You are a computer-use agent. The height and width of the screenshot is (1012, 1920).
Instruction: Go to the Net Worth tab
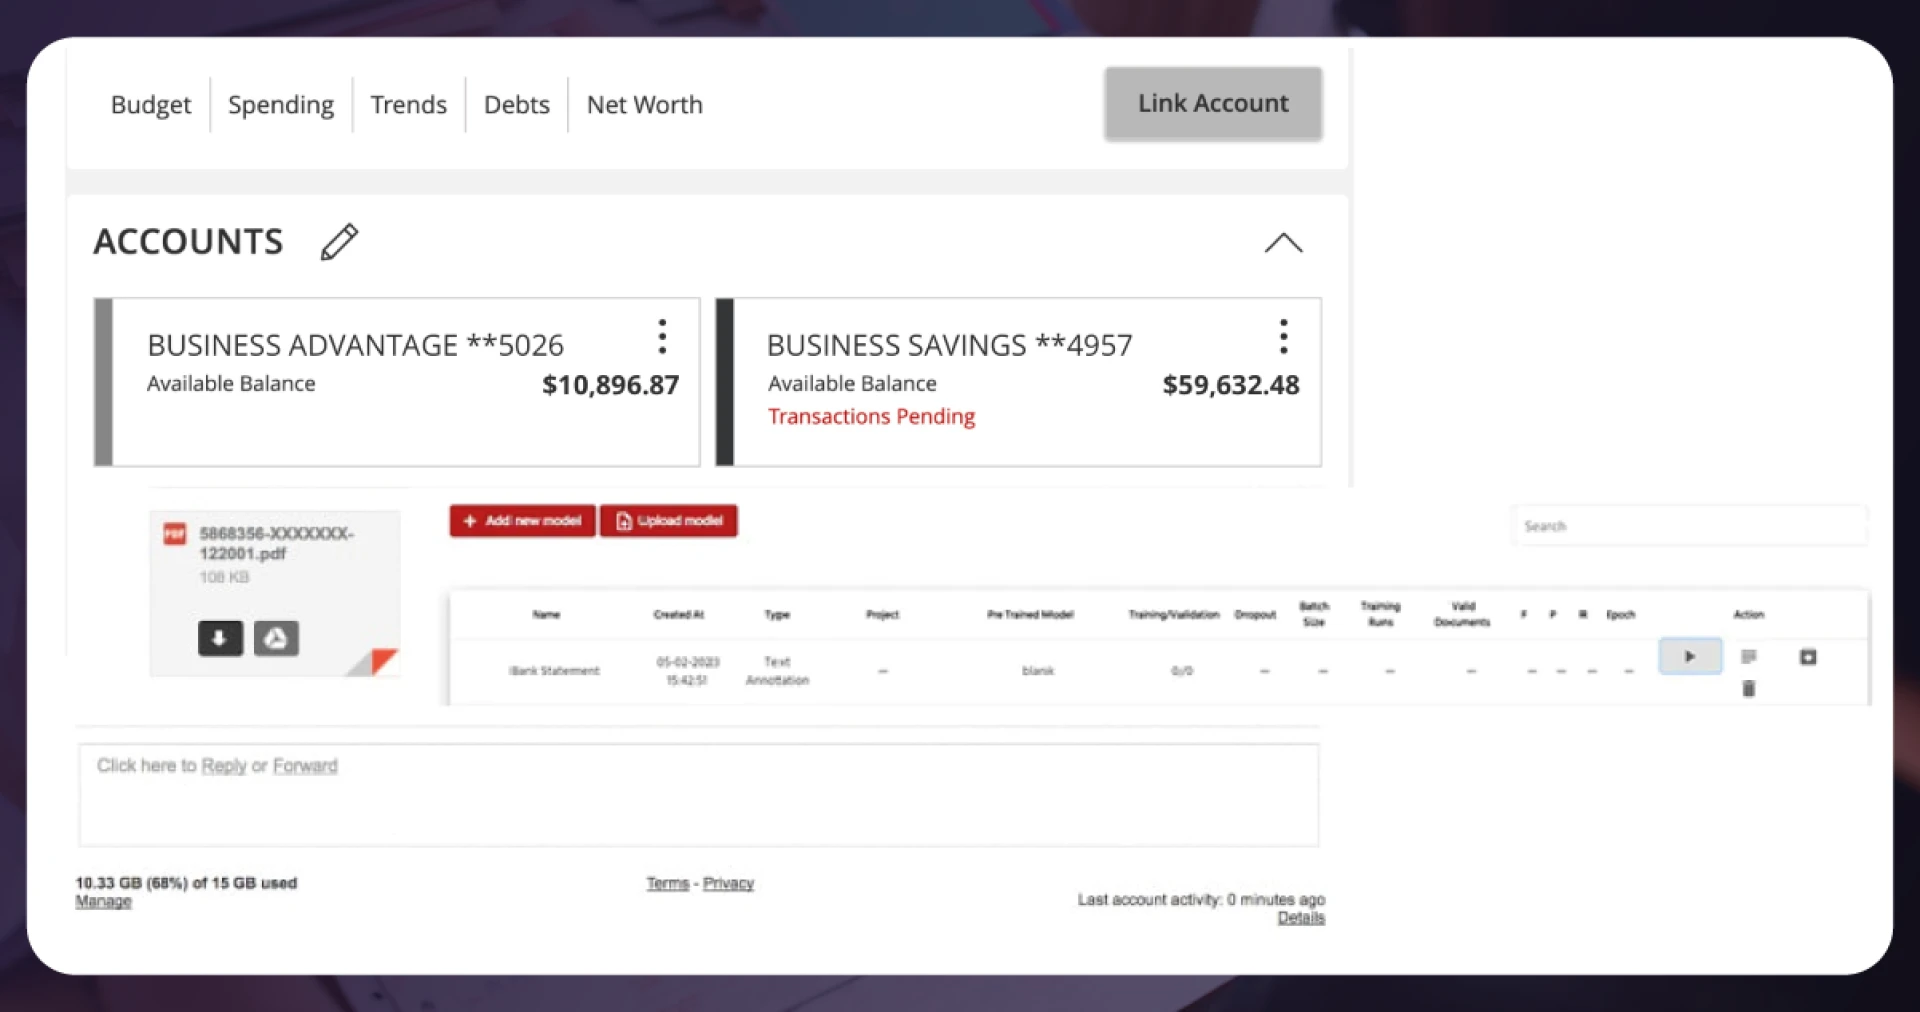click(644, 105)
